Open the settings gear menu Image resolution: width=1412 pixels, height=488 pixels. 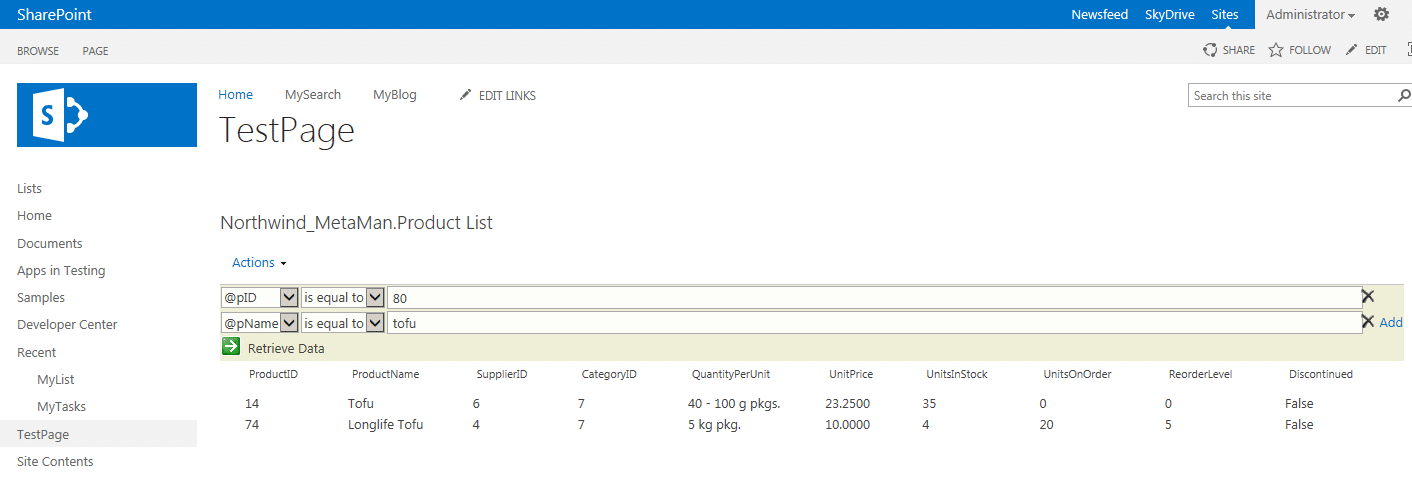click(1381, 14)
